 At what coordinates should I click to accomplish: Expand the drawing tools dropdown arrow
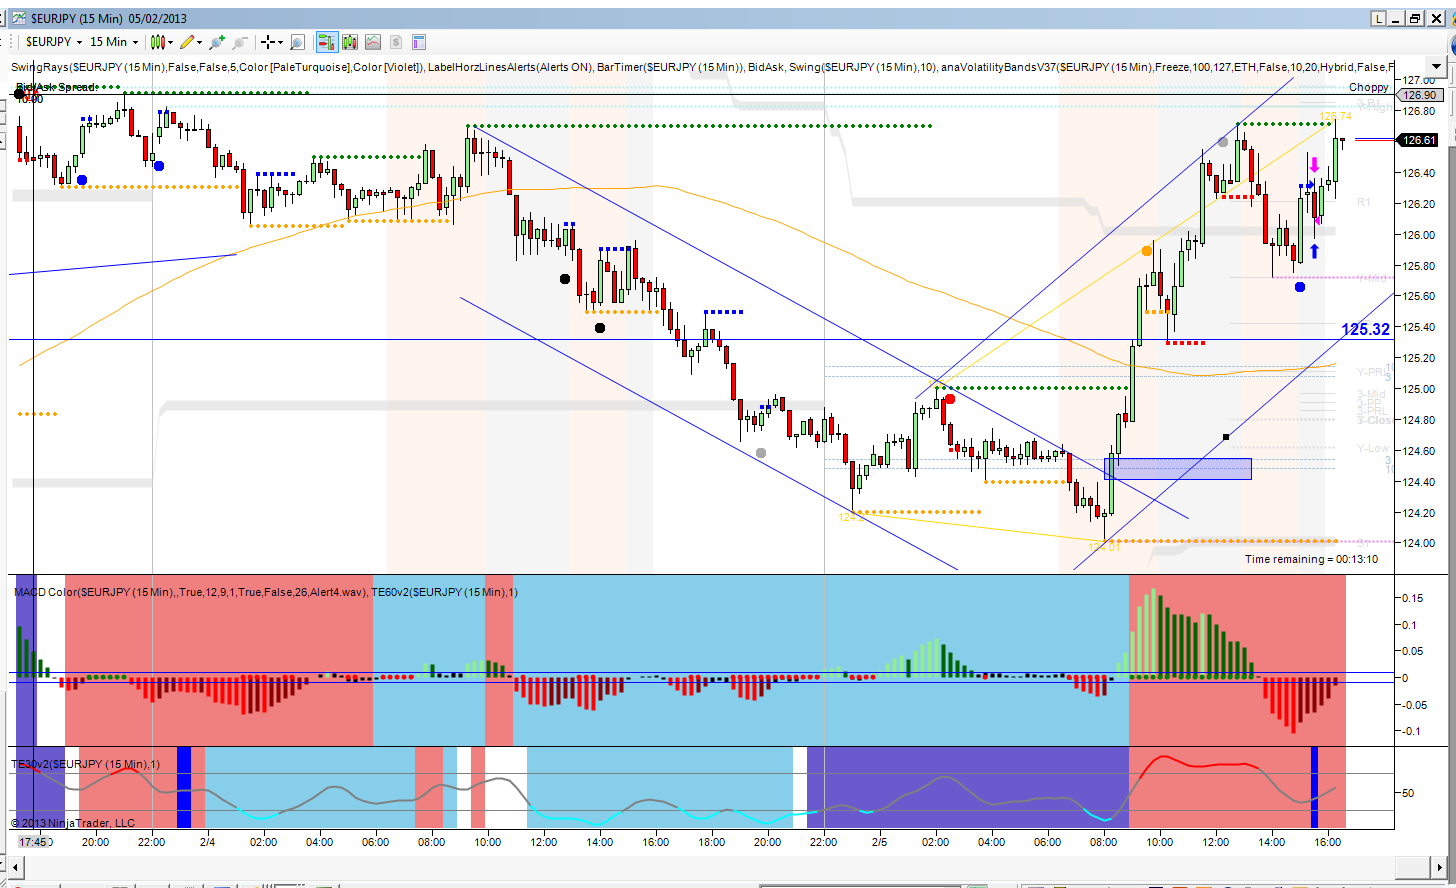click(200, 42)
